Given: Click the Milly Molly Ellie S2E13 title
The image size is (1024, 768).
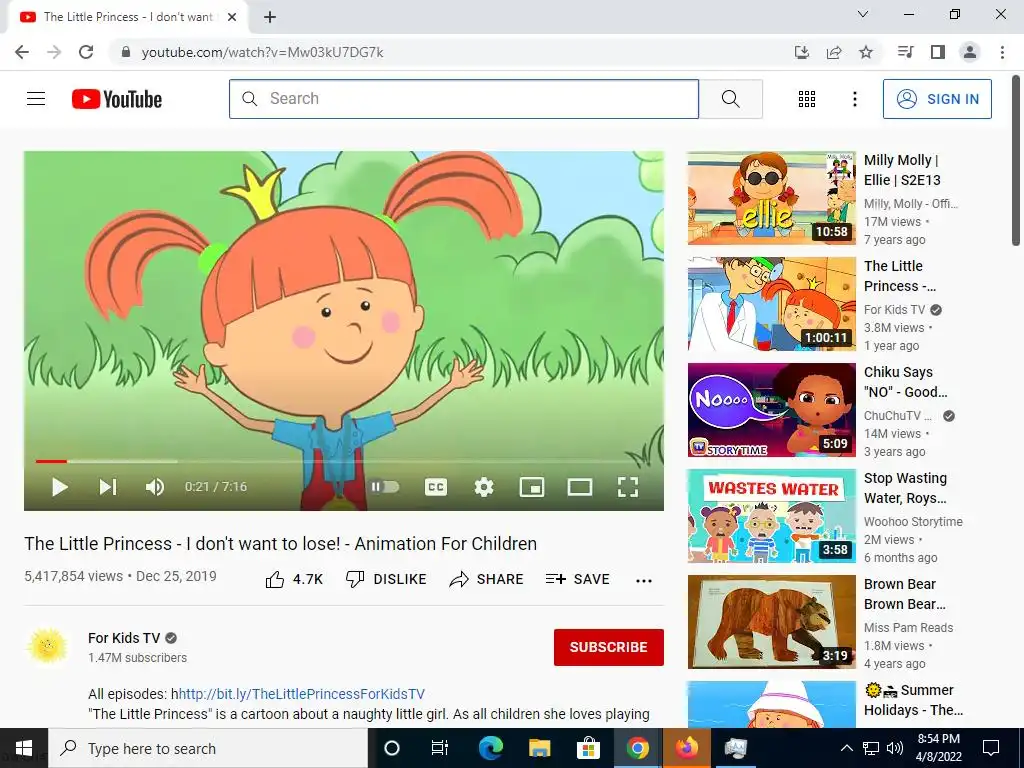Looking at the screenshot, I should pyautogui.click(x=903, y=170).
